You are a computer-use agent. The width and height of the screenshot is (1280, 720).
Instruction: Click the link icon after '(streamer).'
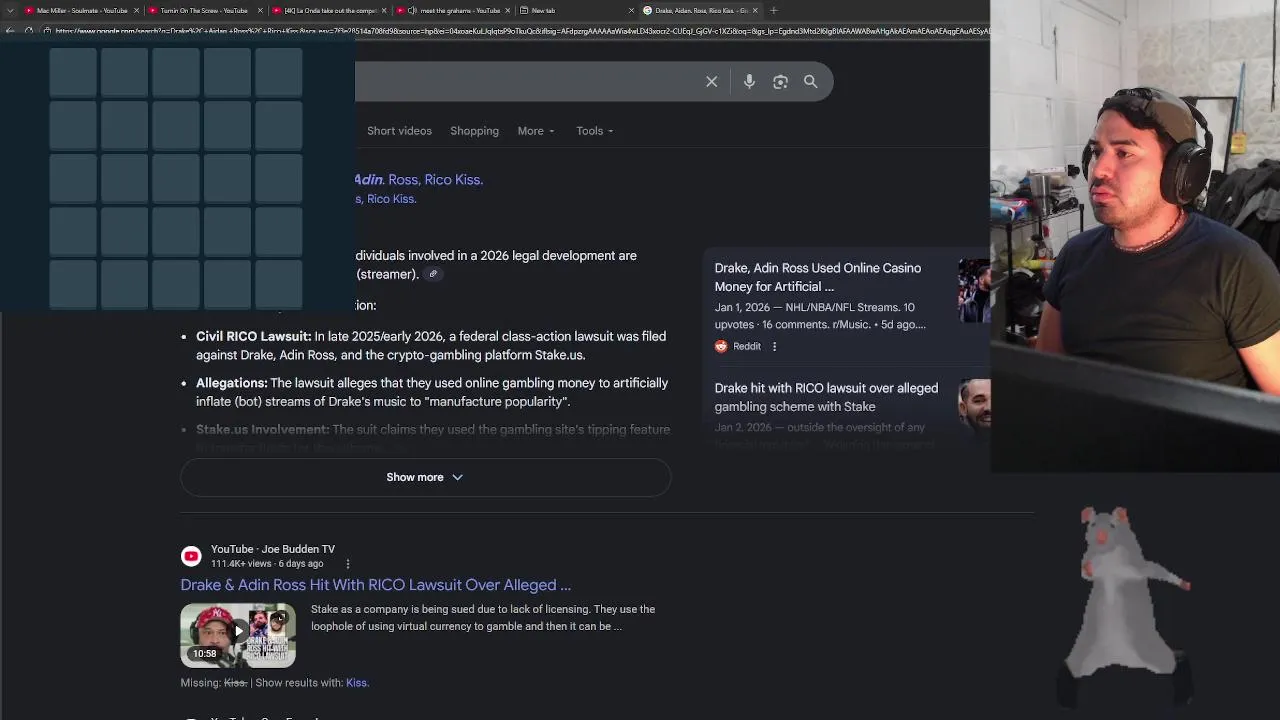point(433,274)
